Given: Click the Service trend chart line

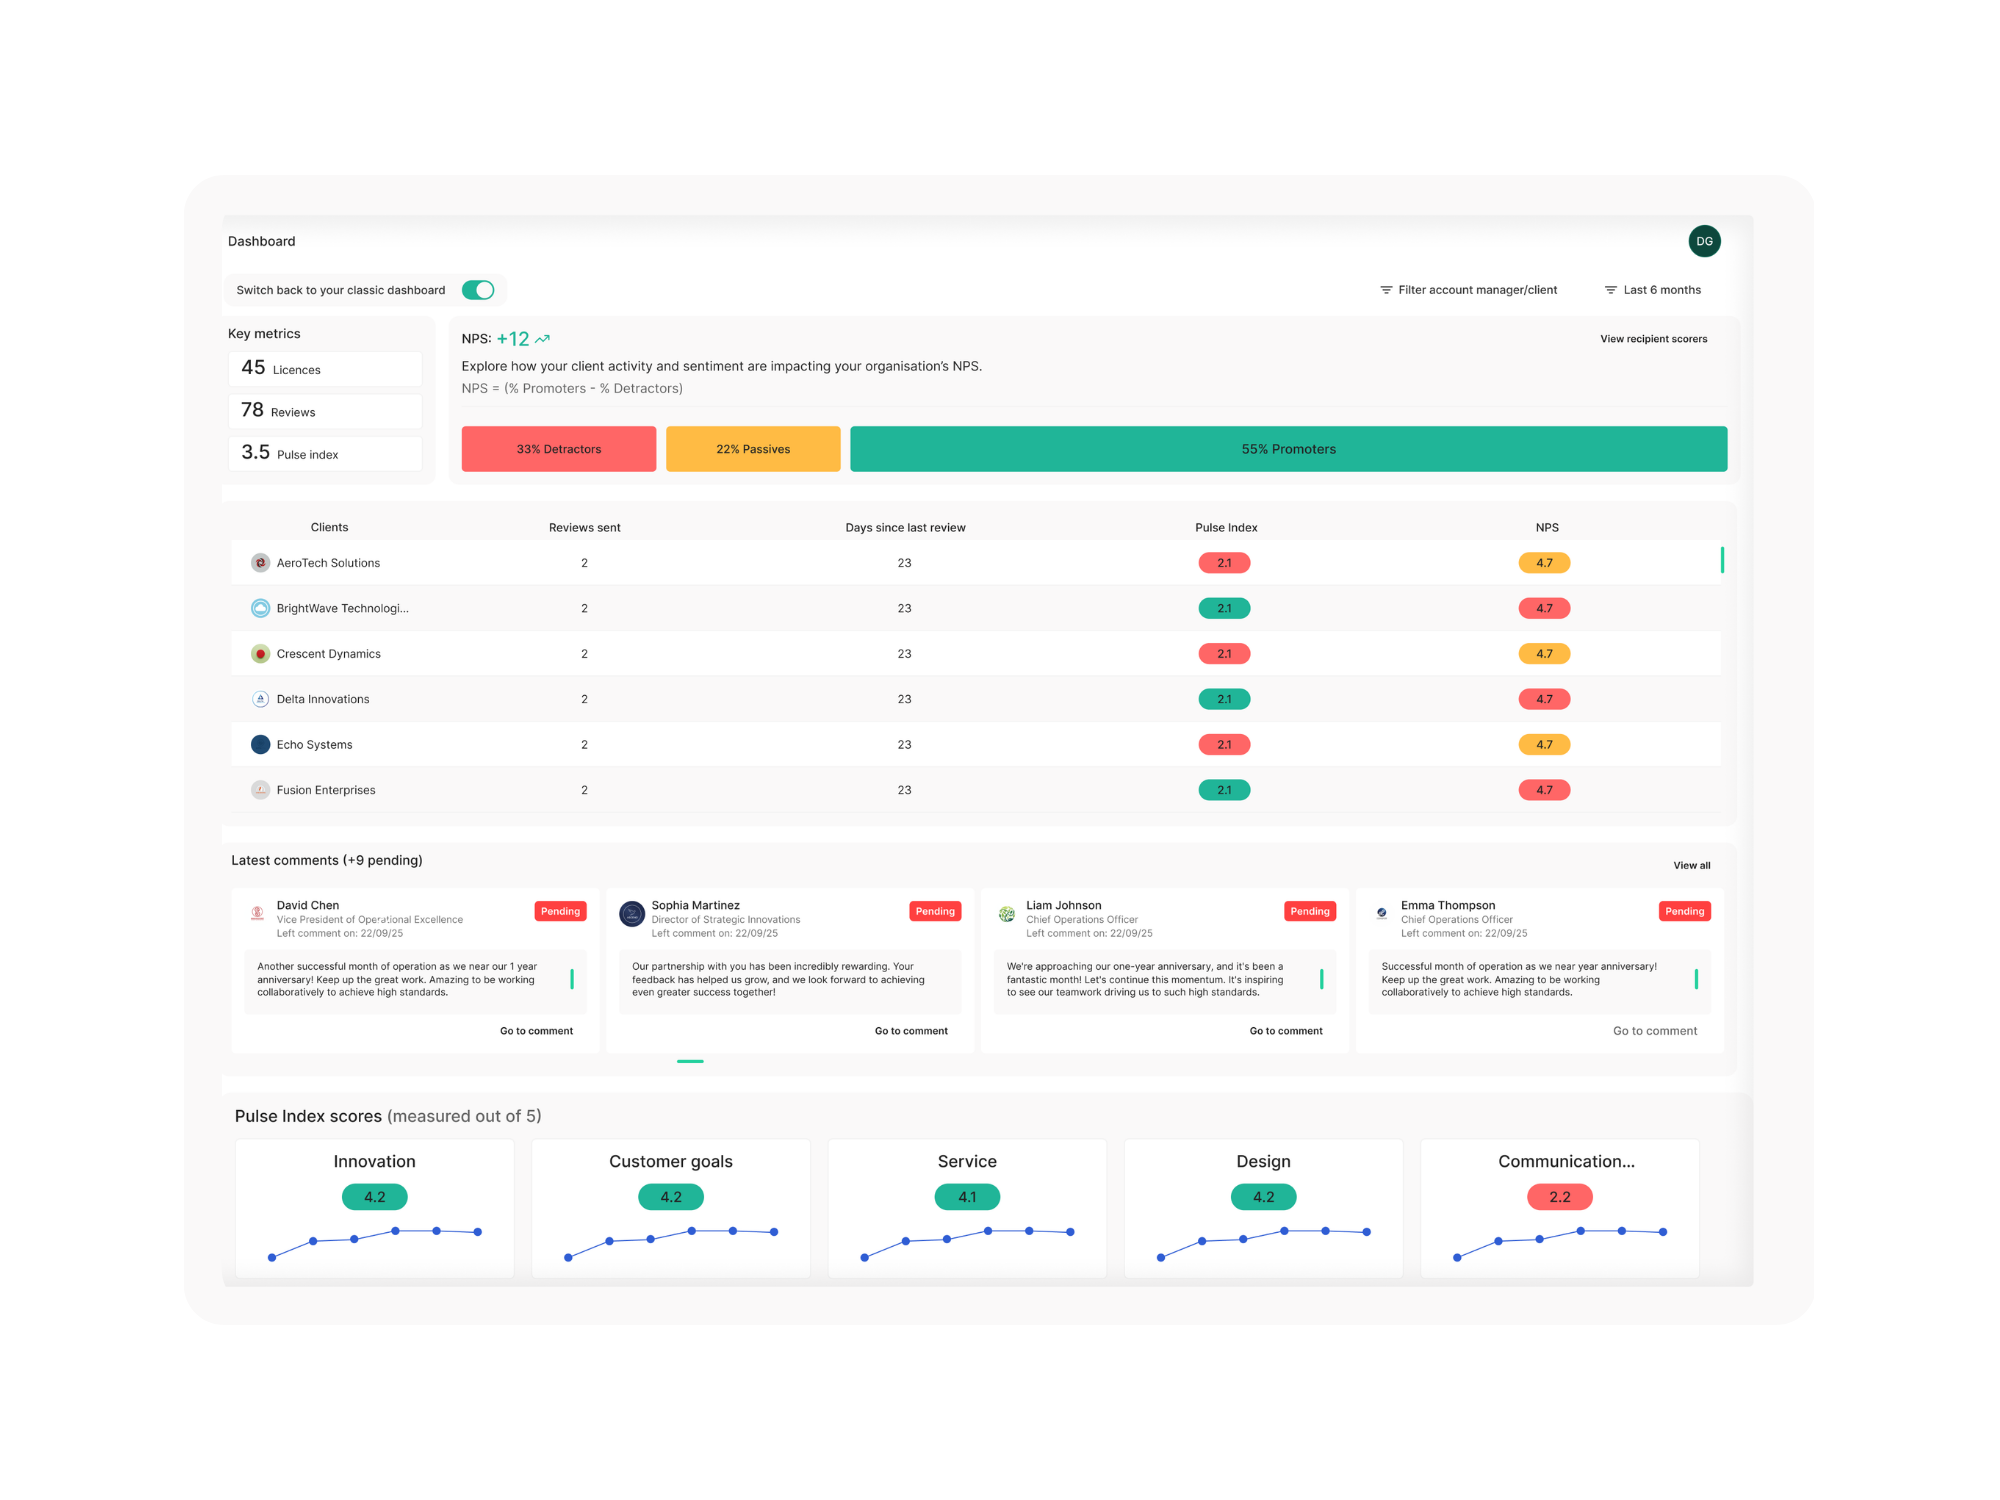Looking at the screenshot, I should tap(967, 1243).
